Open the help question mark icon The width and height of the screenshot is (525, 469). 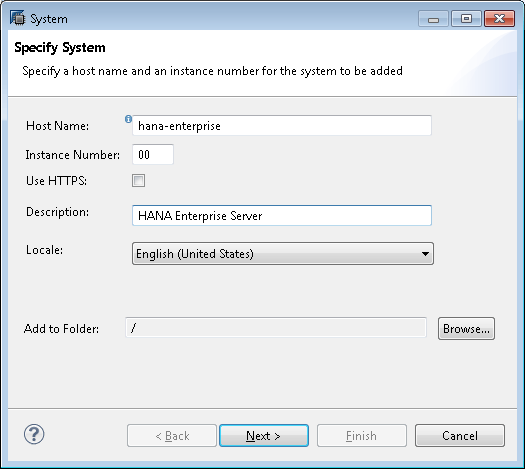pyautogui.click(x=34, y=434)
